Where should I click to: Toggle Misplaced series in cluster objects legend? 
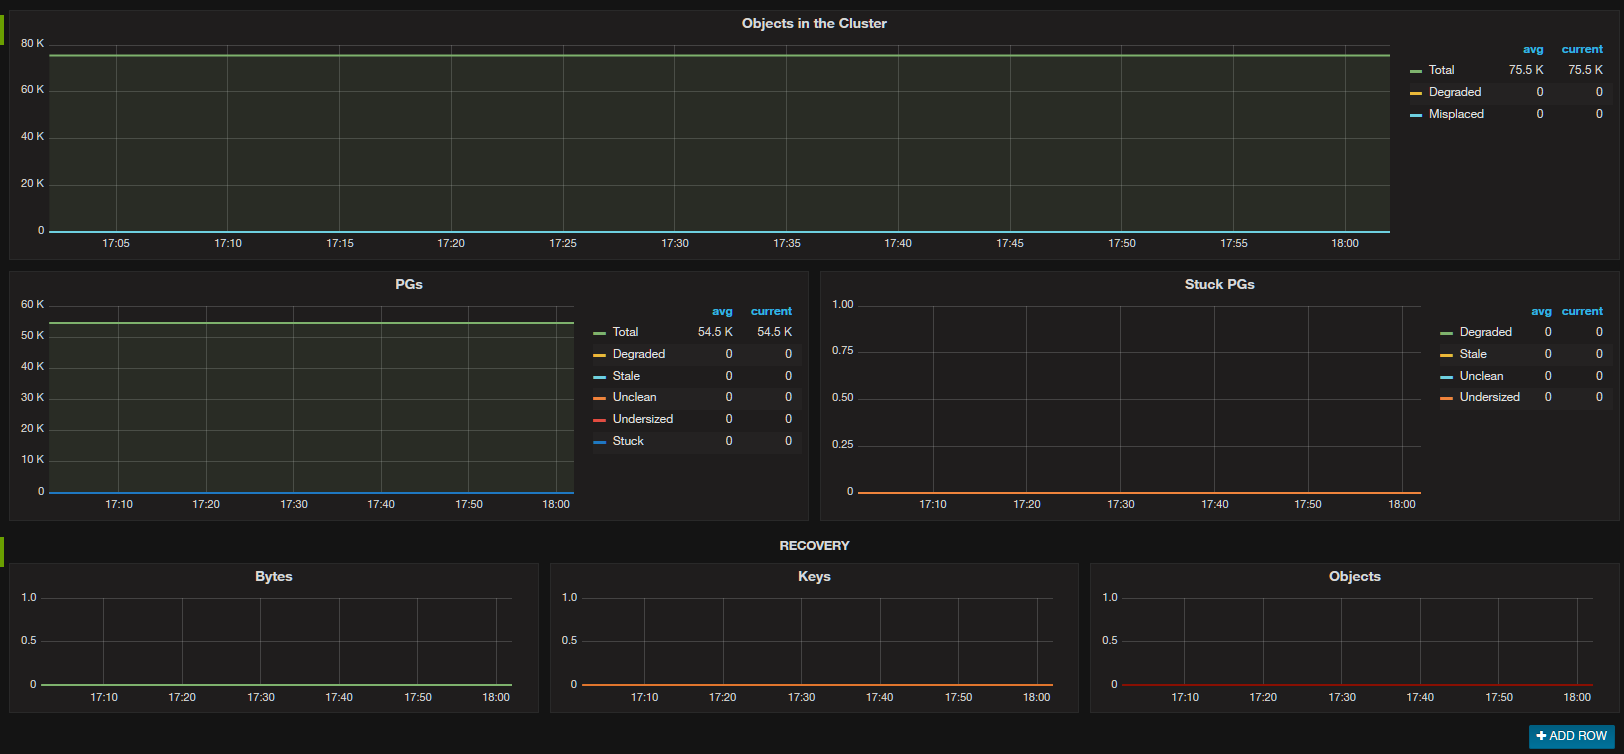click(1456, 114)
